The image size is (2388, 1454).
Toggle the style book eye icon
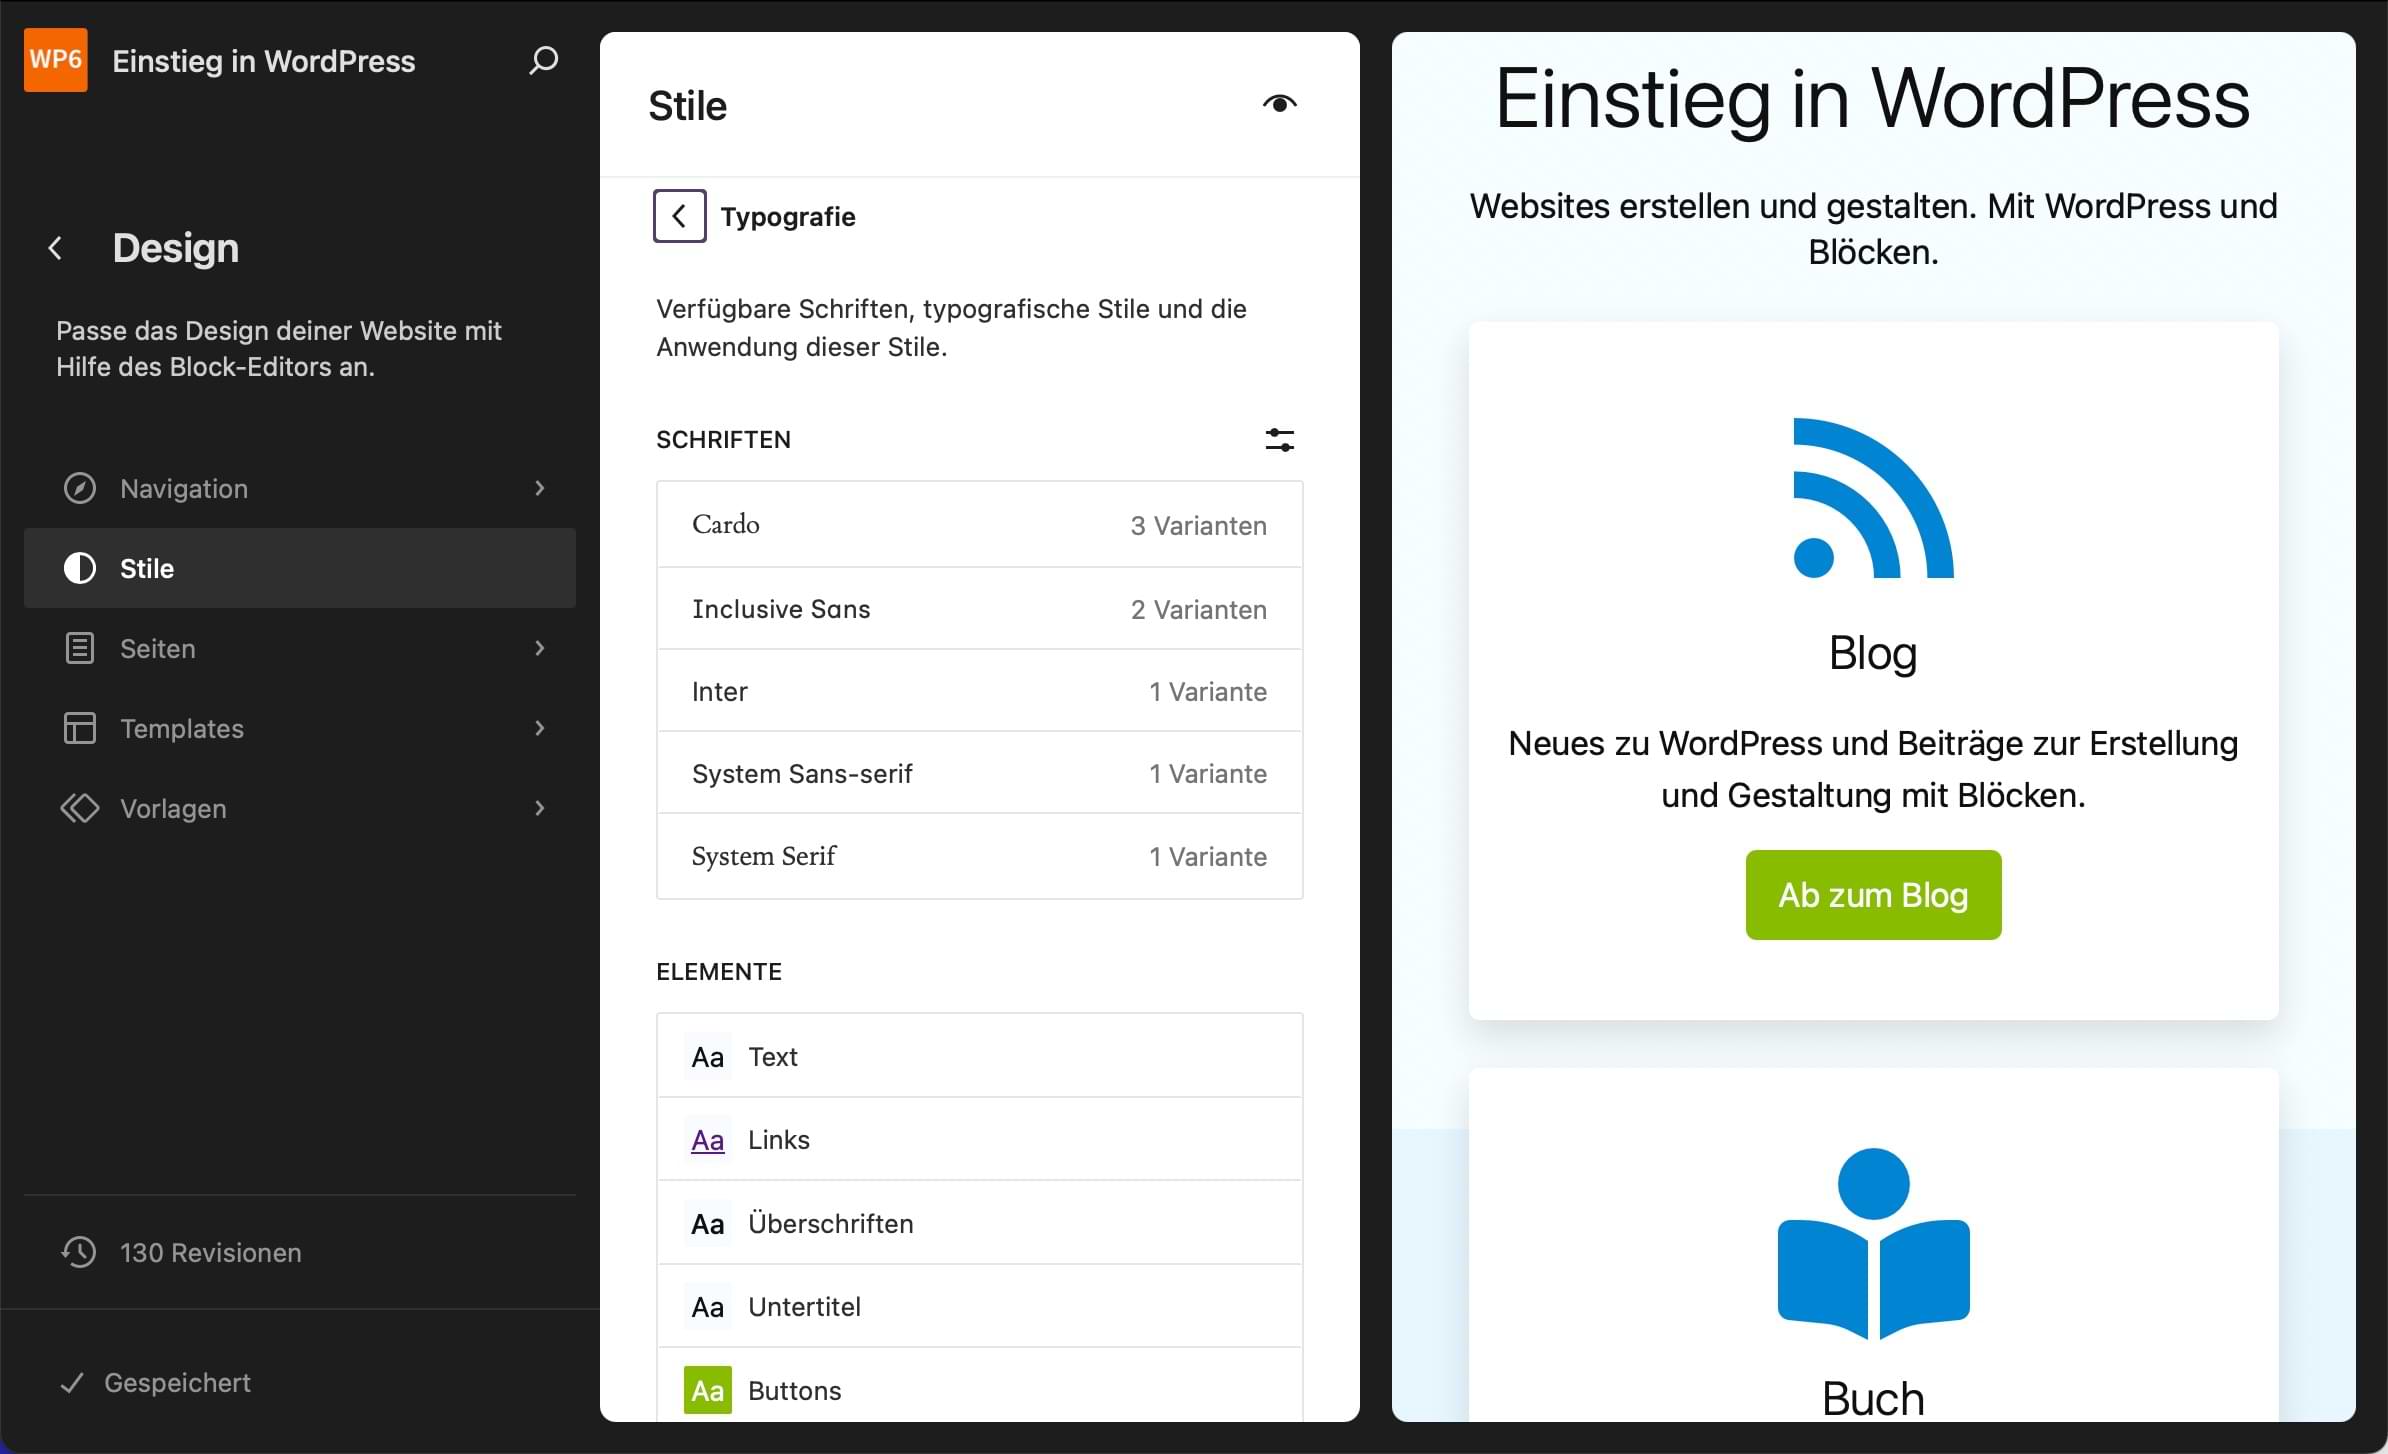[x=1279, y=104]
